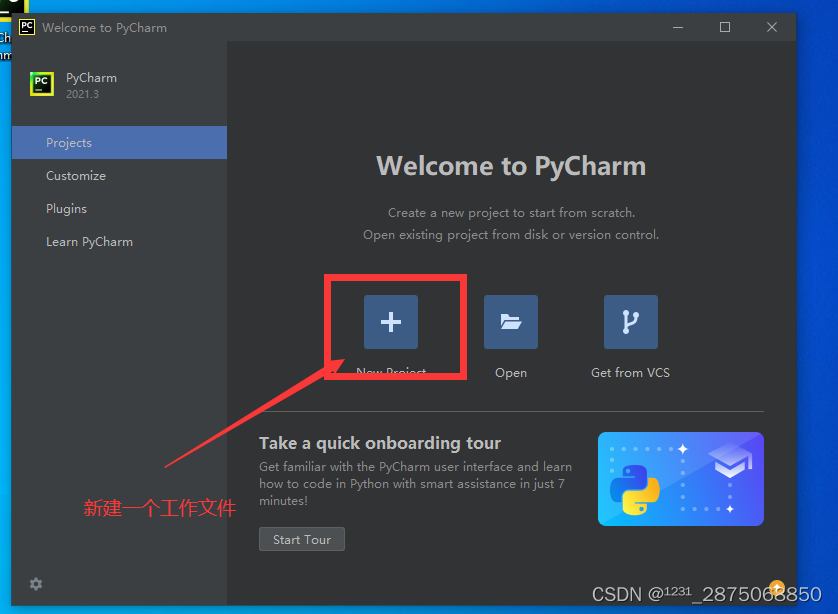
Task: Click the Open label under the folder
Action: [x=510, y=372]
